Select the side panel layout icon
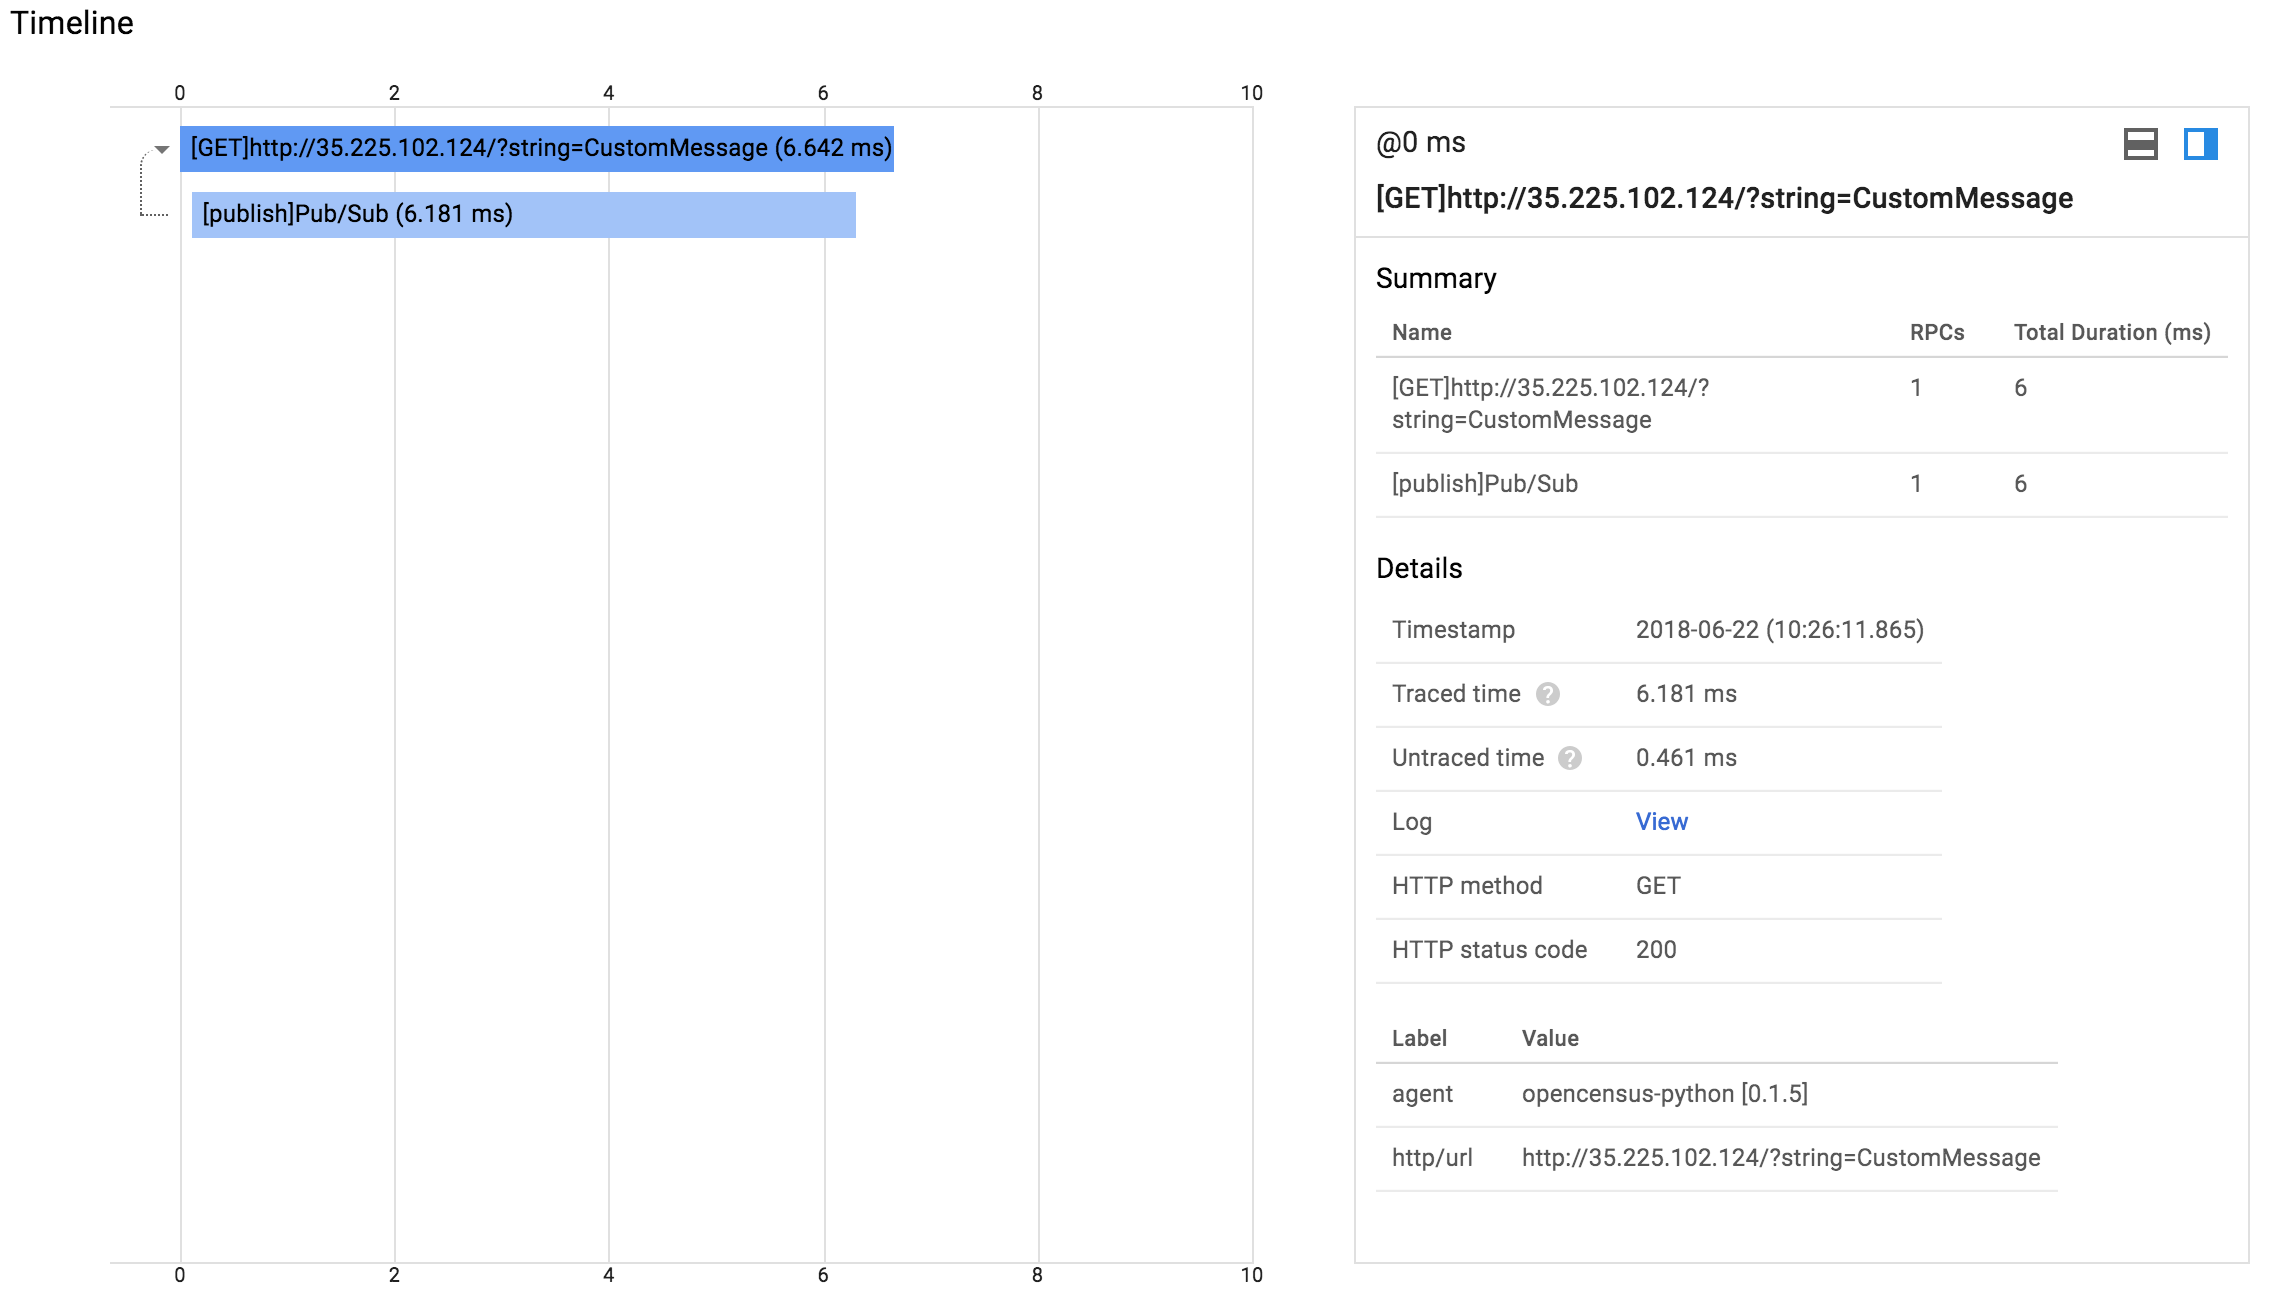Viewport: 2282px width, 1300px height. 2200,144
